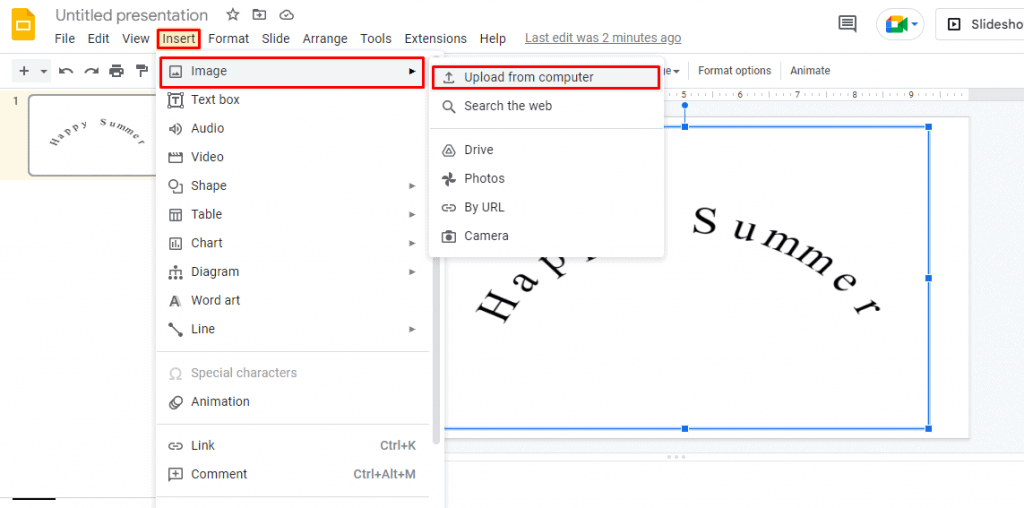Choose Camera image source
The width and height of the screenshot is (1024, 508).
547,236
